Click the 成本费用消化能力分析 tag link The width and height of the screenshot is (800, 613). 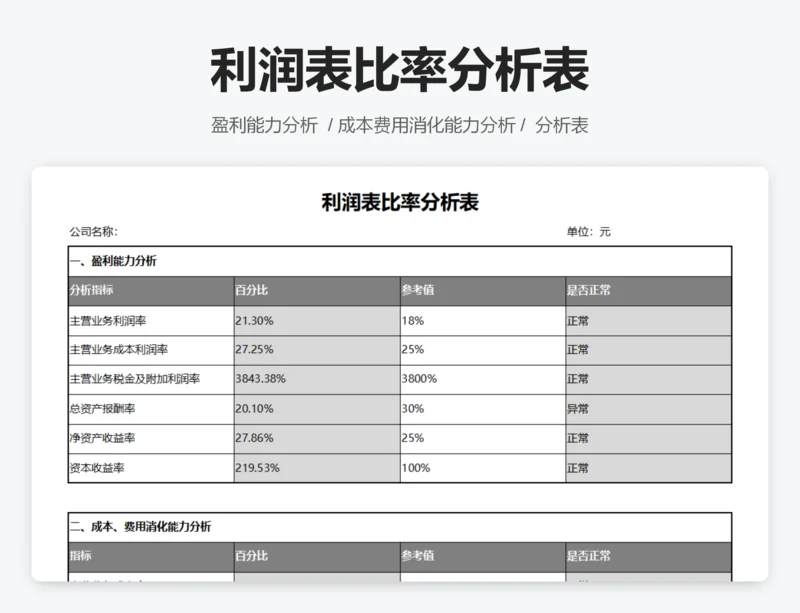[x=427, y=125]
